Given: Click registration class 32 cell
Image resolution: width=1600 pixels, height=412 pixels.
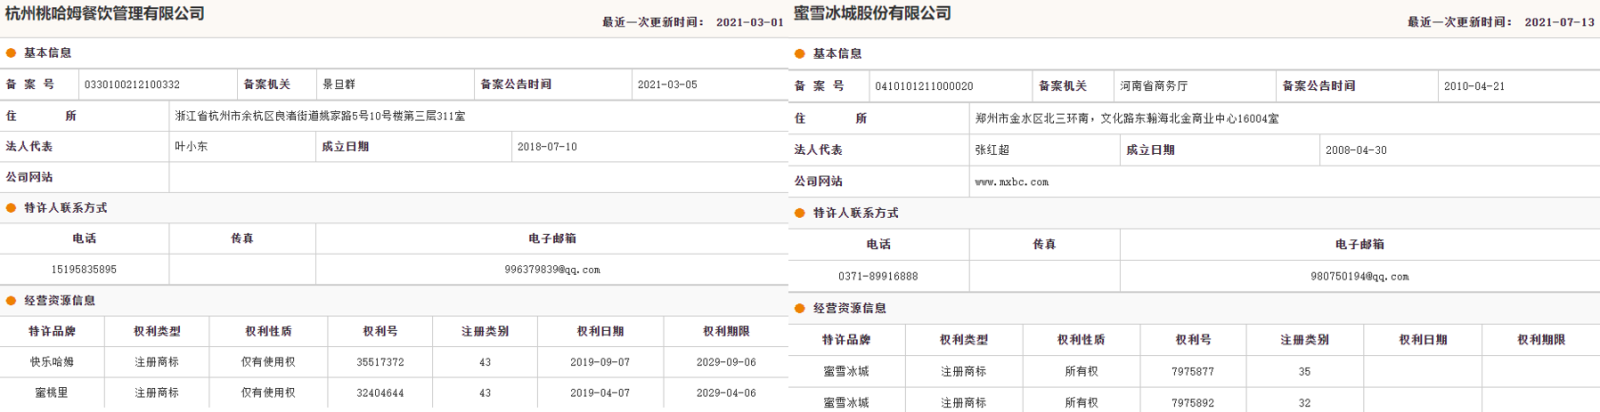Looking at the screenshot, I should [x=1305, y=403].
